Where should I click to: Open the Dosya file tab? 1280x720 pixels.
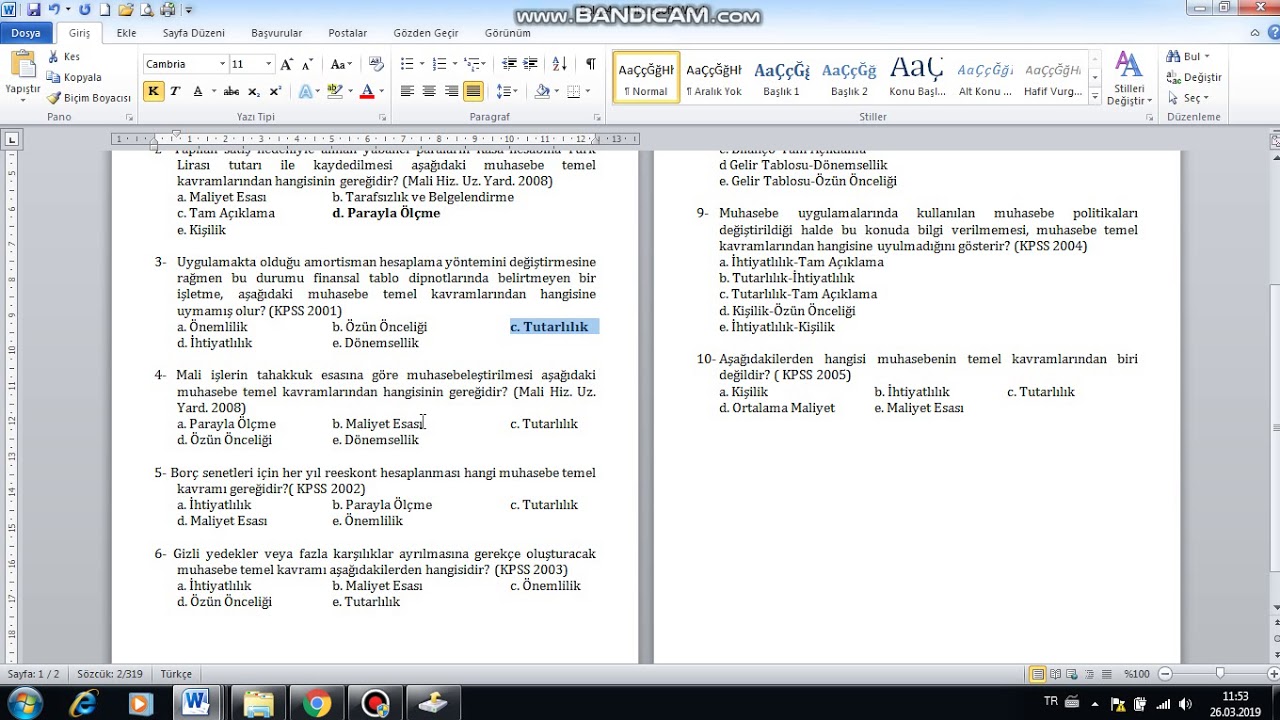(x=26, y=33)
